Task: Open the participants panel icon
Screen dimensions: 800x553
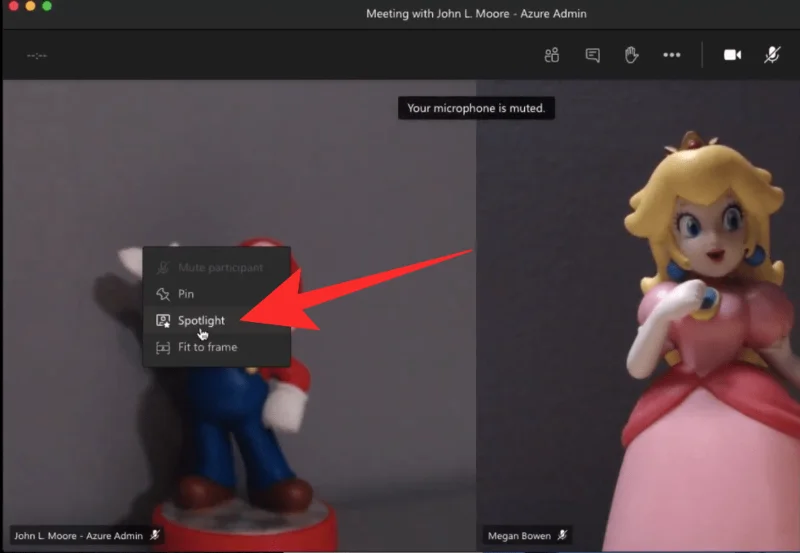Action: tap(552, 55)
